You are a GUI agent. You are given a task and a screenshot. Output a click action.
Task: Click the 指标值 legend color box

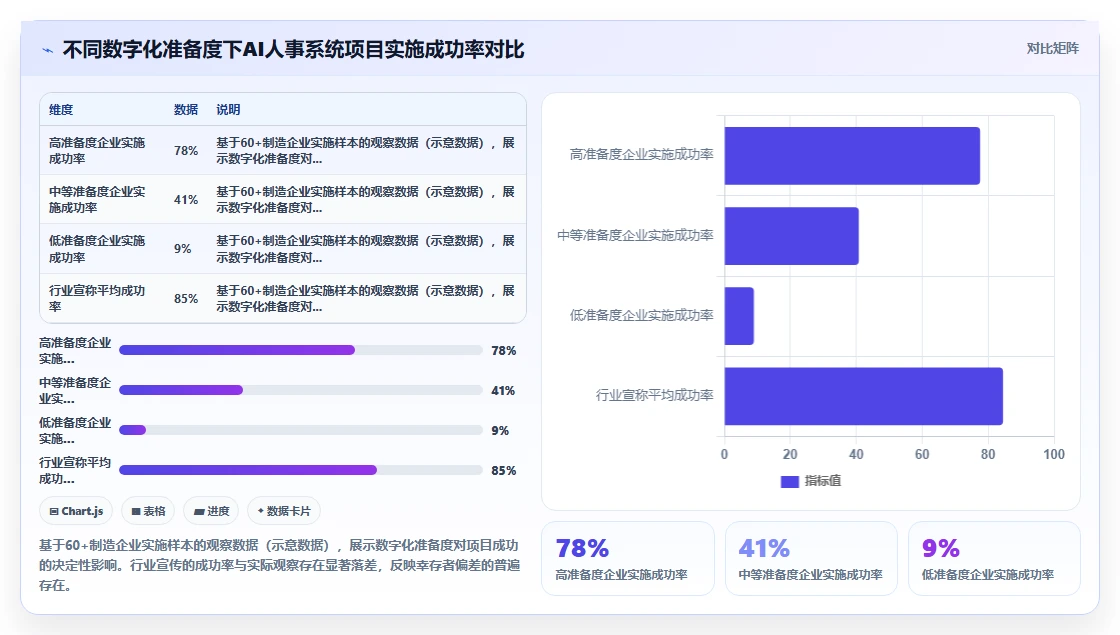click(789, 481)
